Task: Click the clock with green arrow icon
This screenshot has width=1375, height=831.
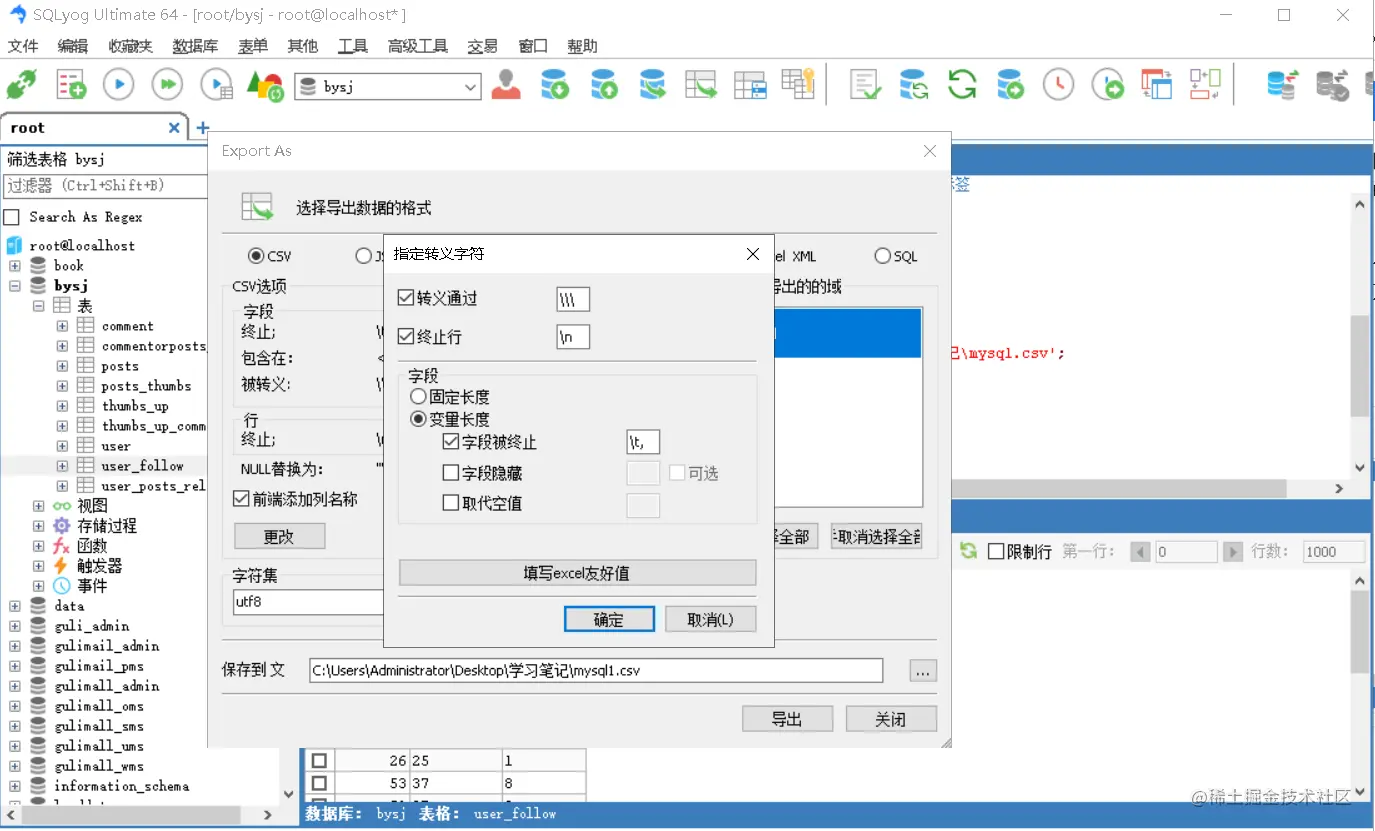Action: 1108,85
